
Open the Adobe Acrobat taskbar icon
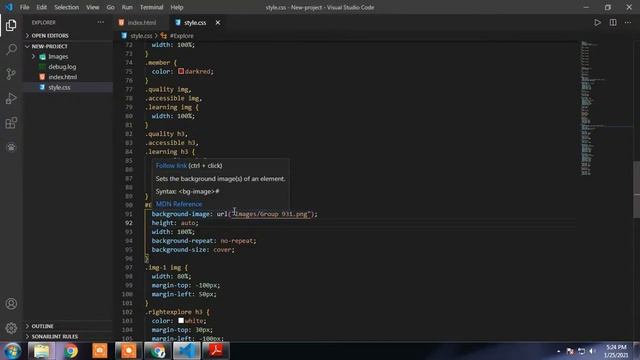(216, 351)
